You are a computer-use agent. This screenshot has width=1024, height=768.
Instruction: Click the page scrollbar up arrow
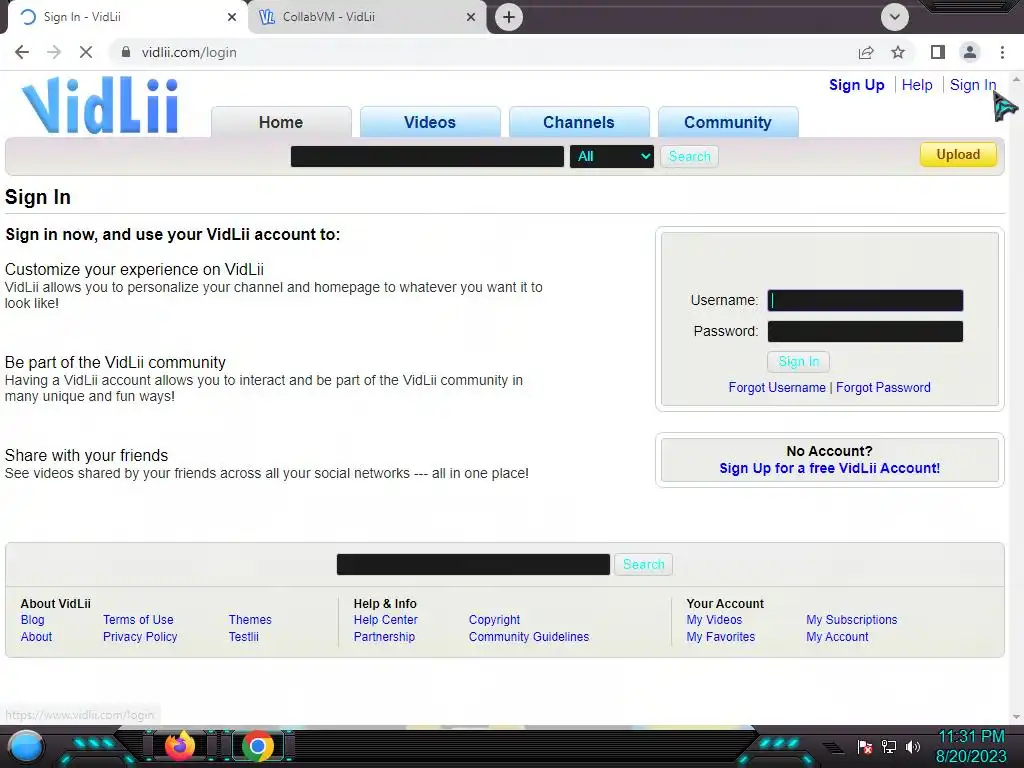click(x=1016, y=78)
